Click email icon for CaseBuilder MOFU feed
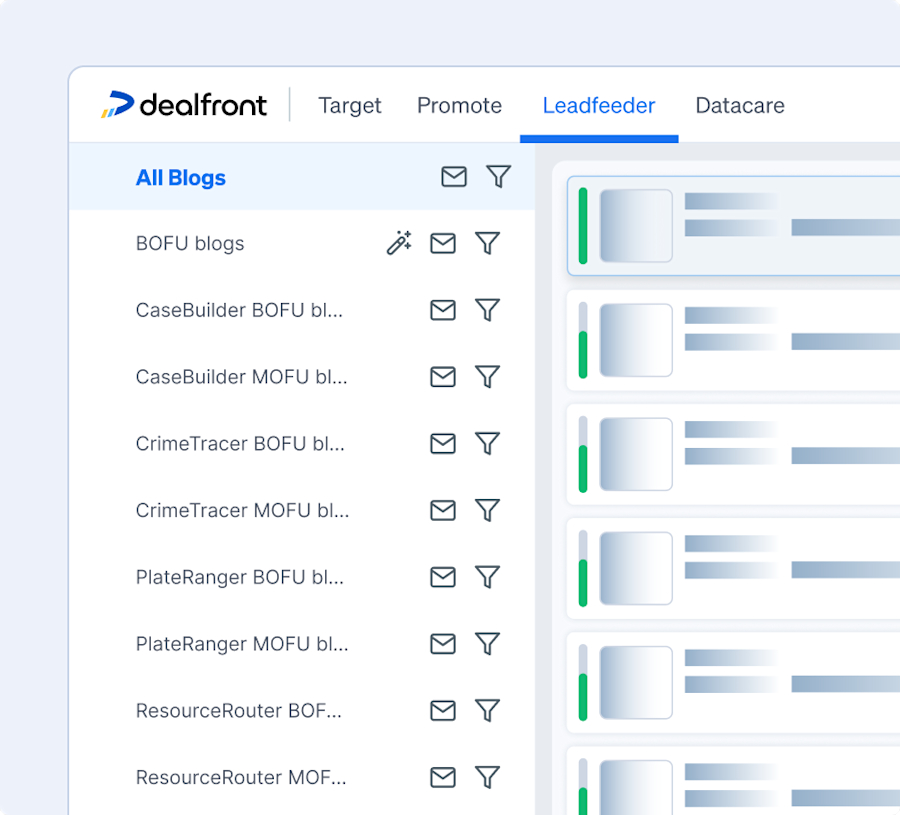 pyautogui.click(x=443, y=377)
